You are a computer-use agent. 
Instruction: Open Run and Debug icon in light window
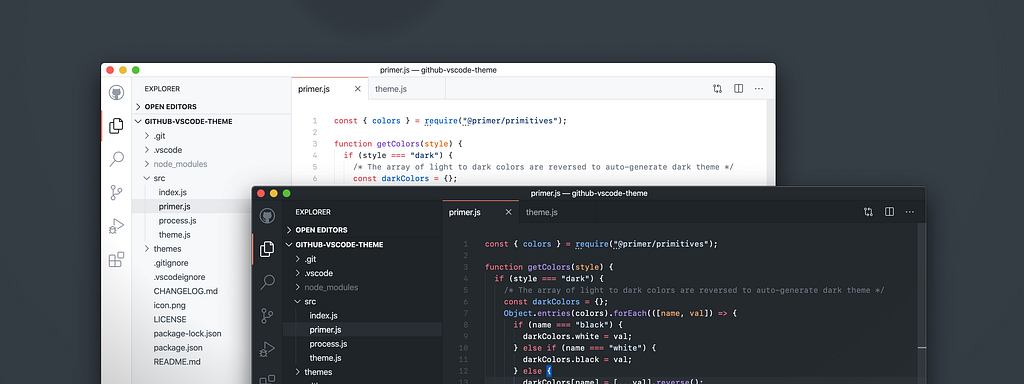[x=116, y=227]
